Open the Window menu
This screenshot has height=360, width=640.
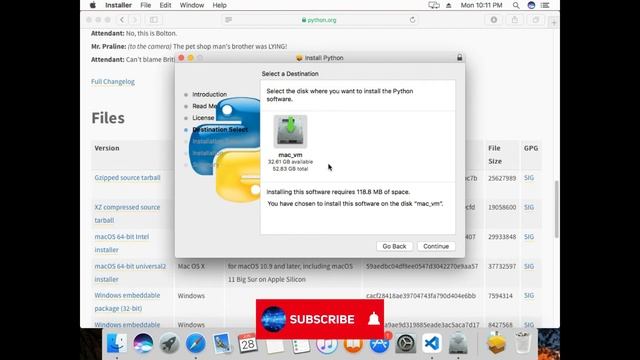(192, 5)
